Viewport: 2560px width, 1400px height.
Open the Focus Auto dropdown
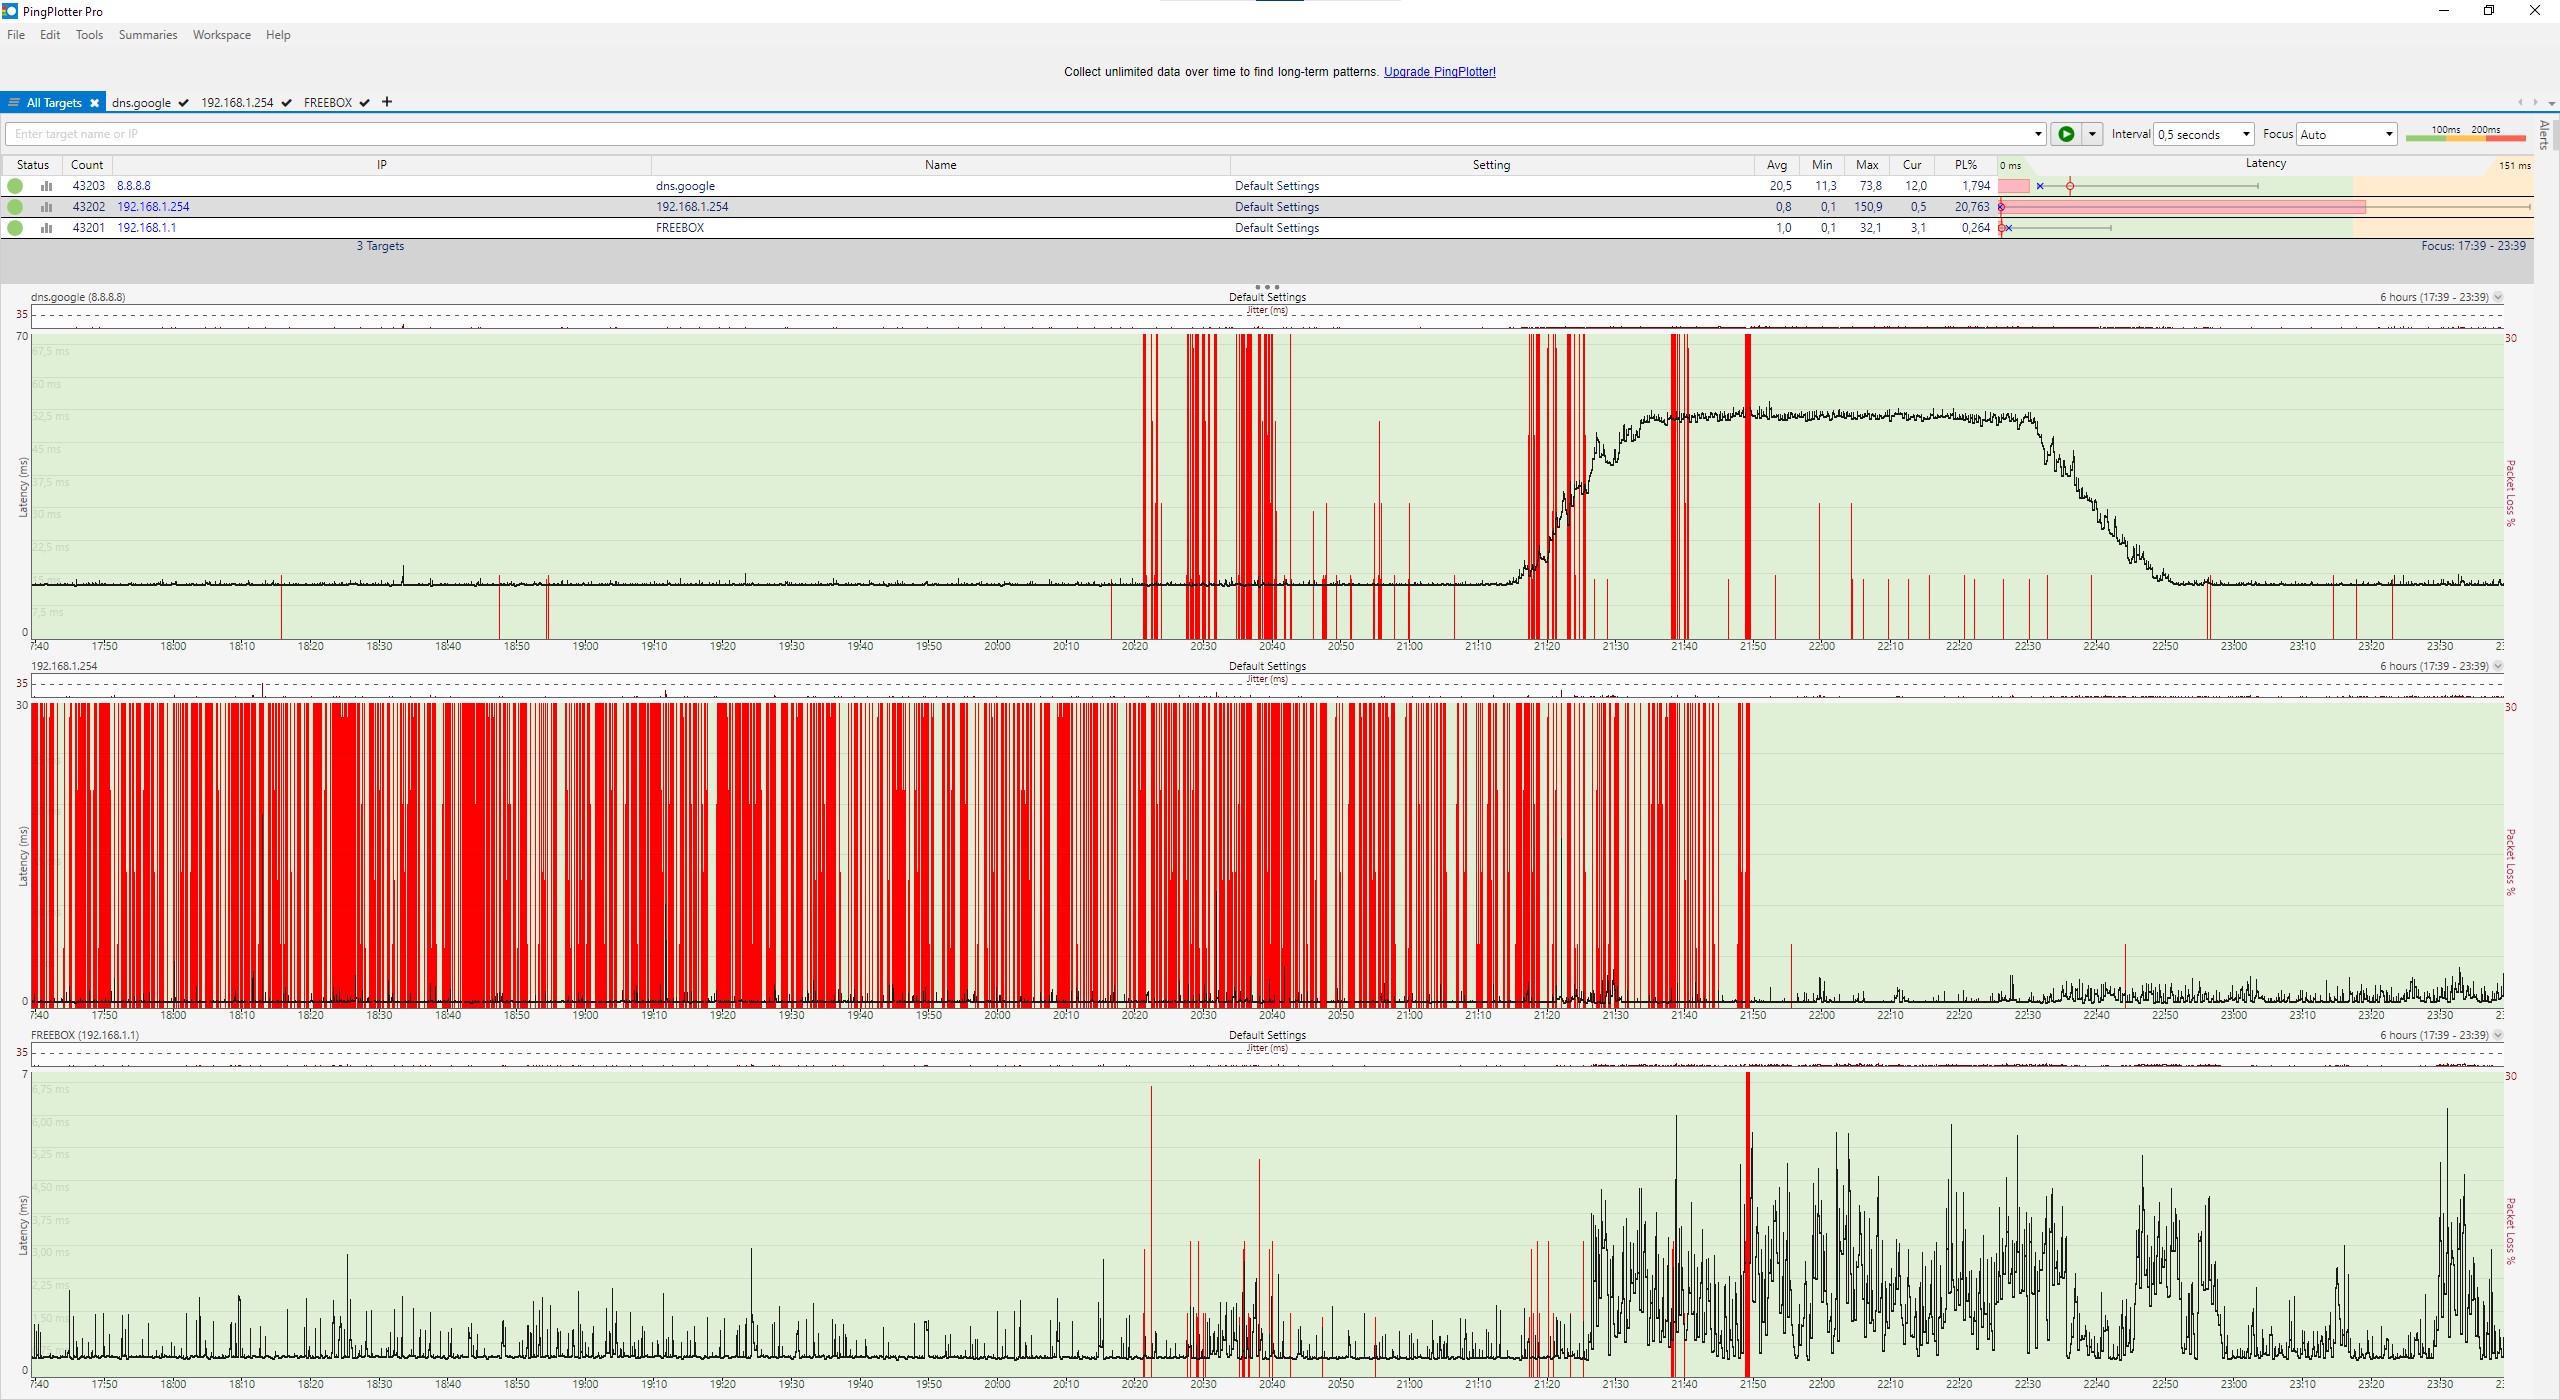coord(2345,134)
